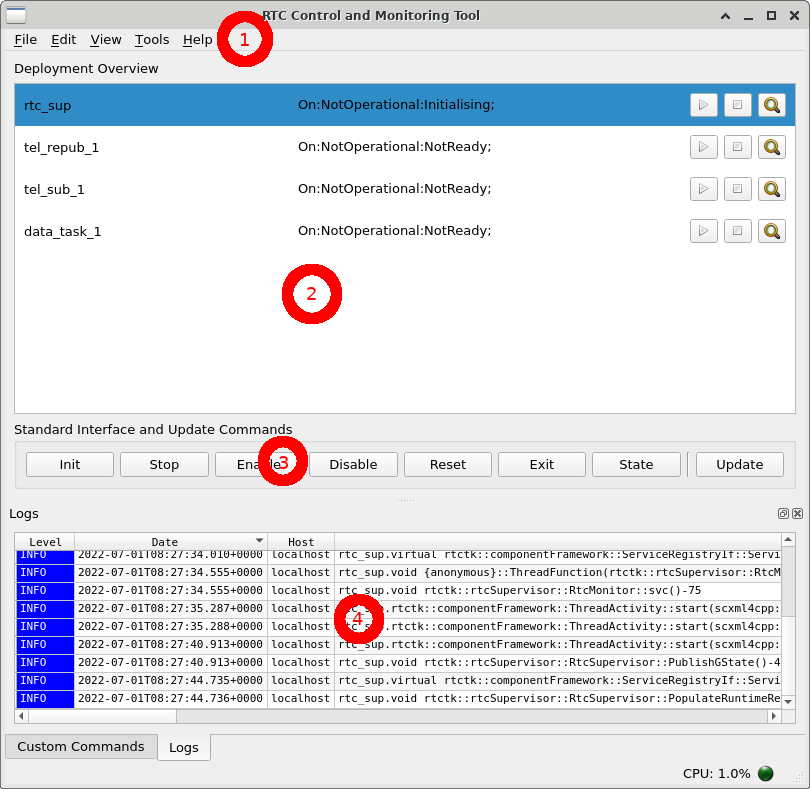
Task: Click the Host column header in Logs
Action: 300,542
